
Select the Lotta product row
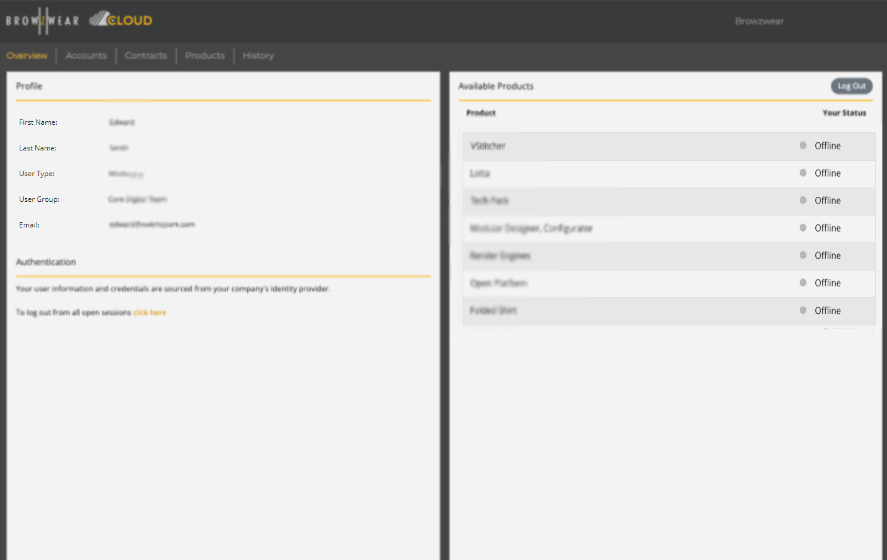click(669, 173)
